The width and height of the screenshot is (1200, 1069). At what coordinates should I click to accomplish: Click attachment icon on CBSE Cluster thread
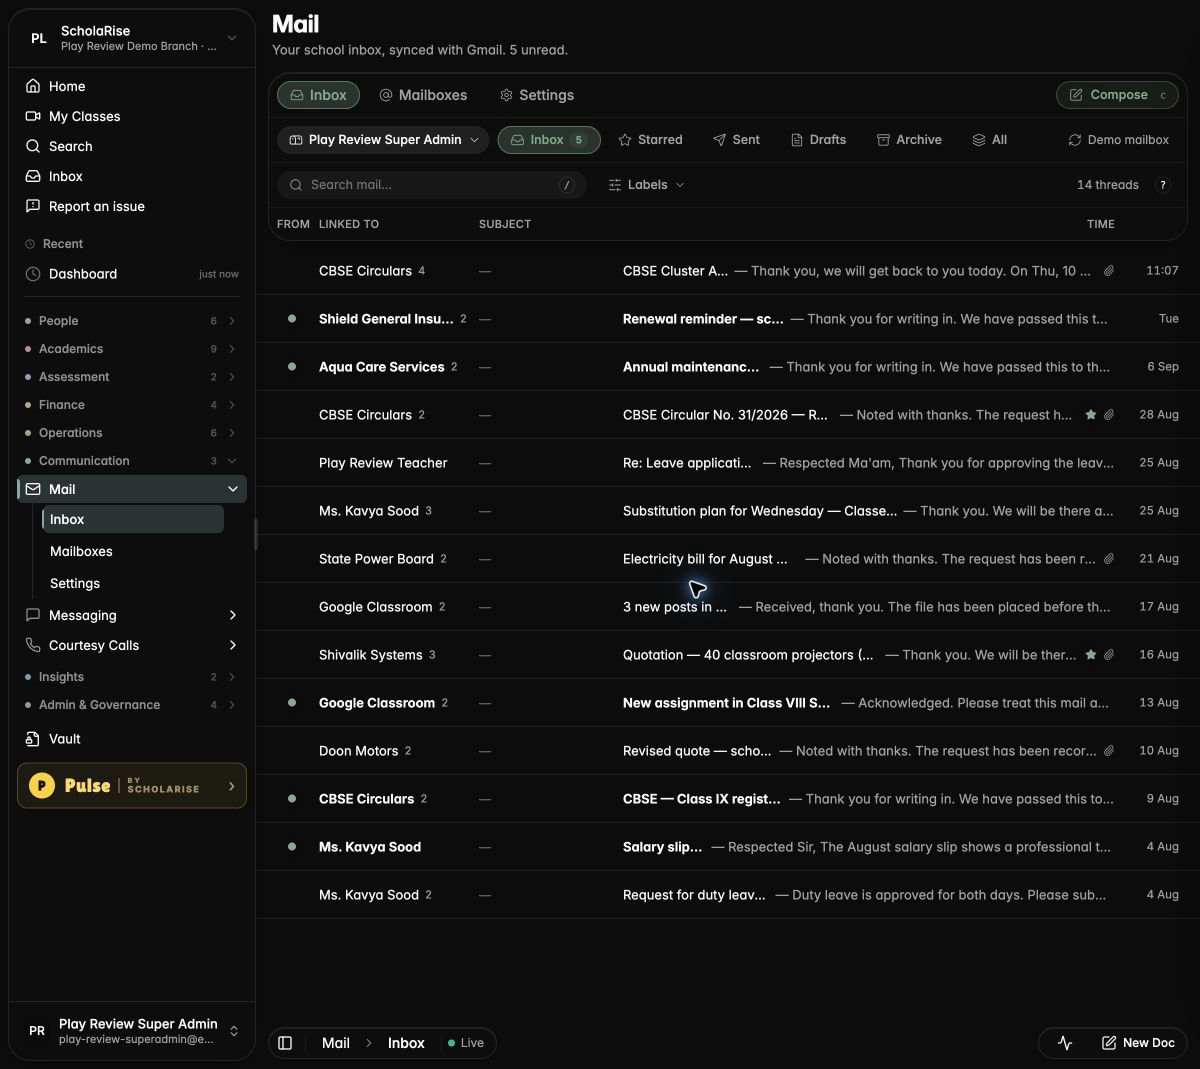pyautogui.click(x=1109, y=271)
